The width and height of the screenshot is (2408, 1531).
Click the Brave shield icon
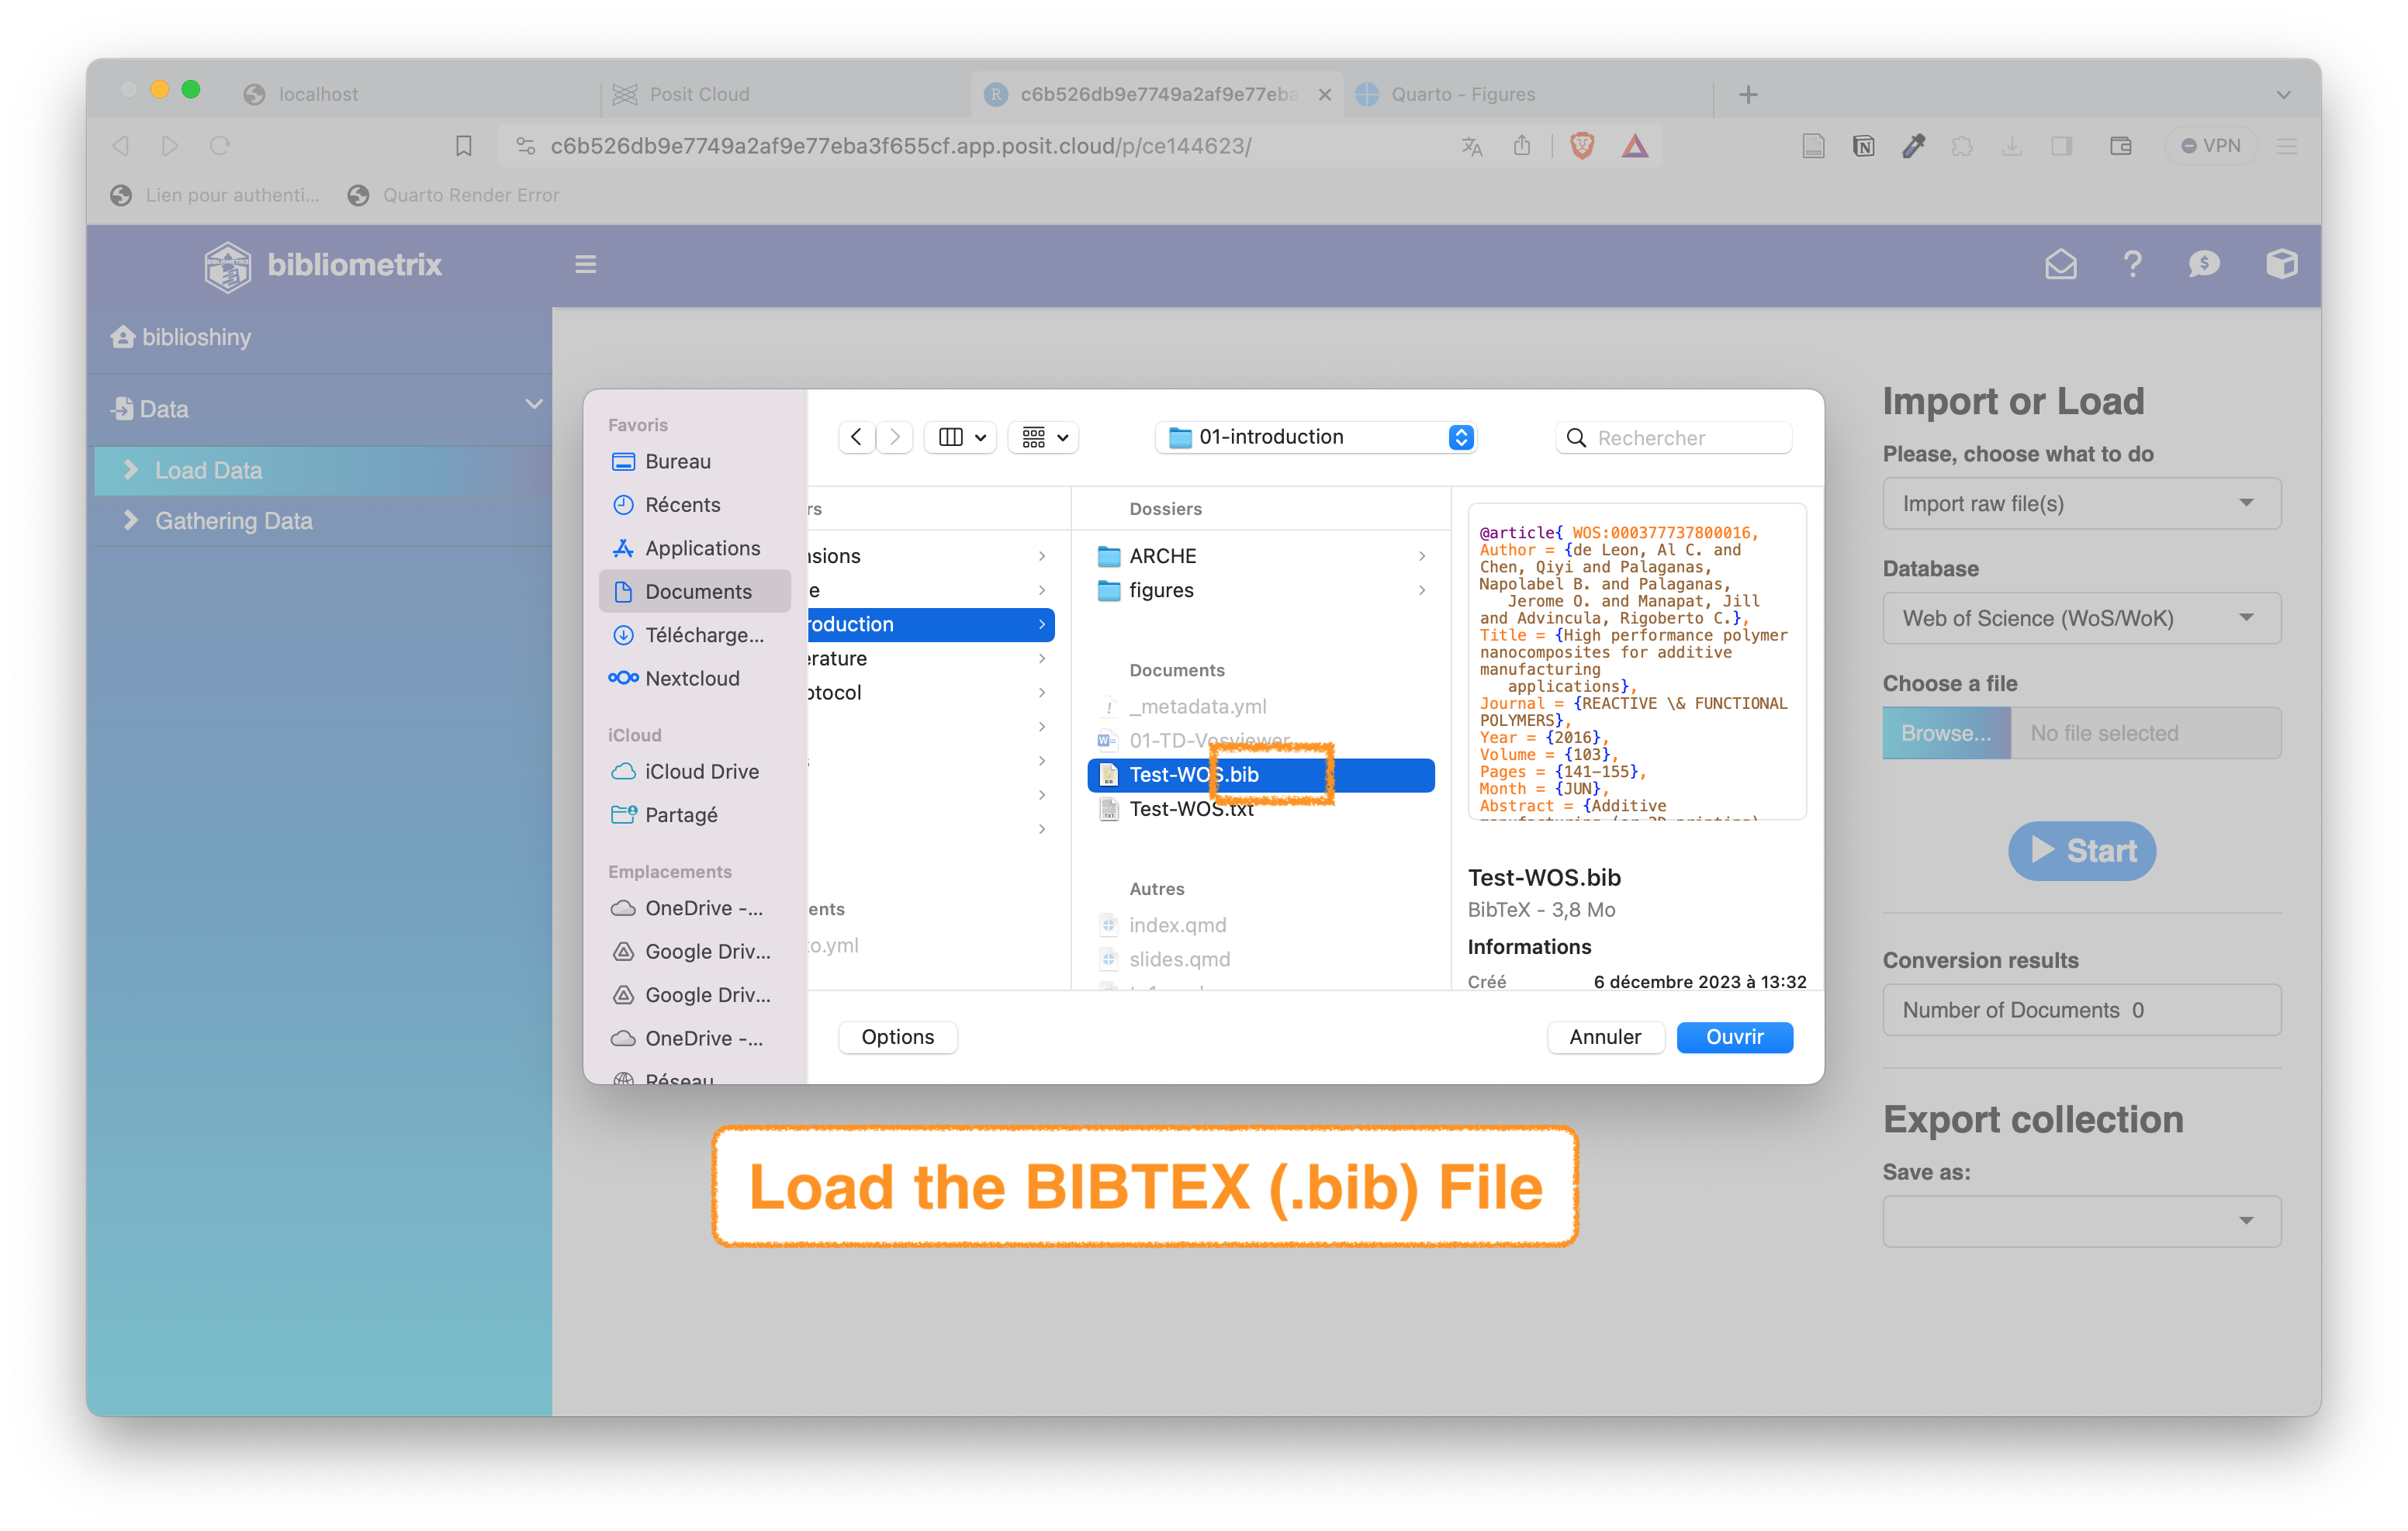pyautogui.click(x=1582, y=146)
